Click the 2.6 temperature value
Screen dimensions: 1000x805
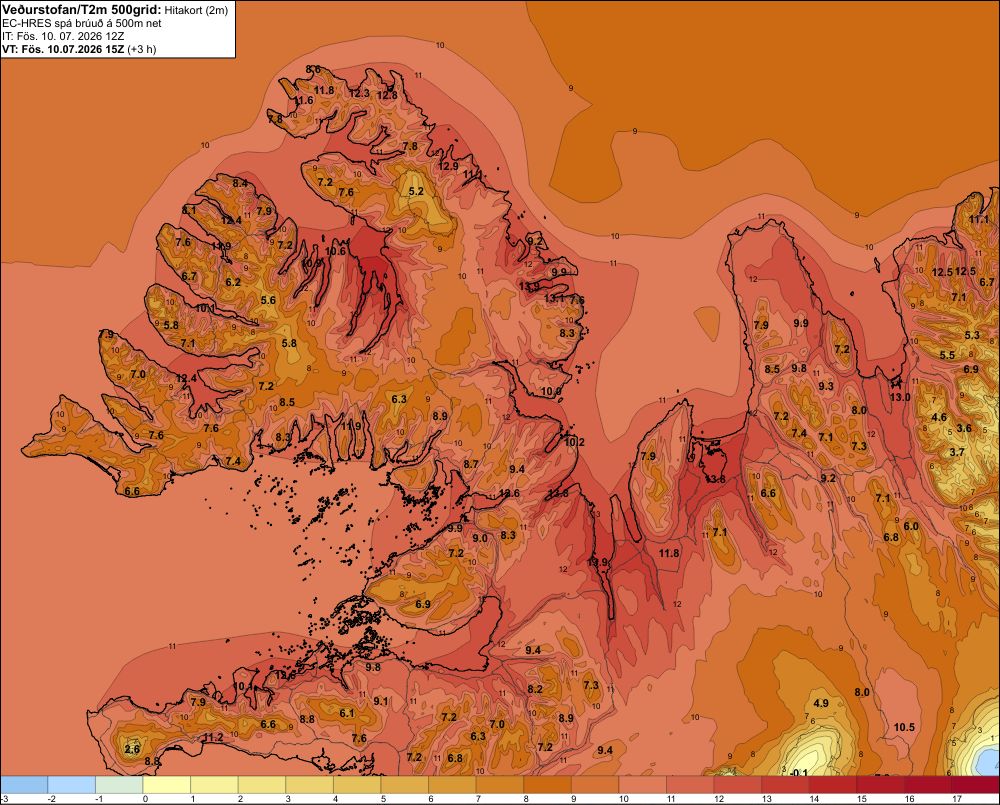coord(132,749)
